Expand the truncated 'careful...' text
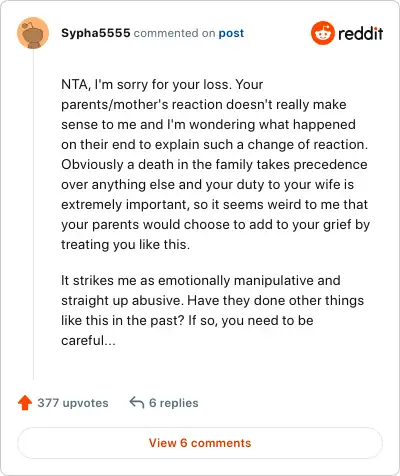 (88, 340)
